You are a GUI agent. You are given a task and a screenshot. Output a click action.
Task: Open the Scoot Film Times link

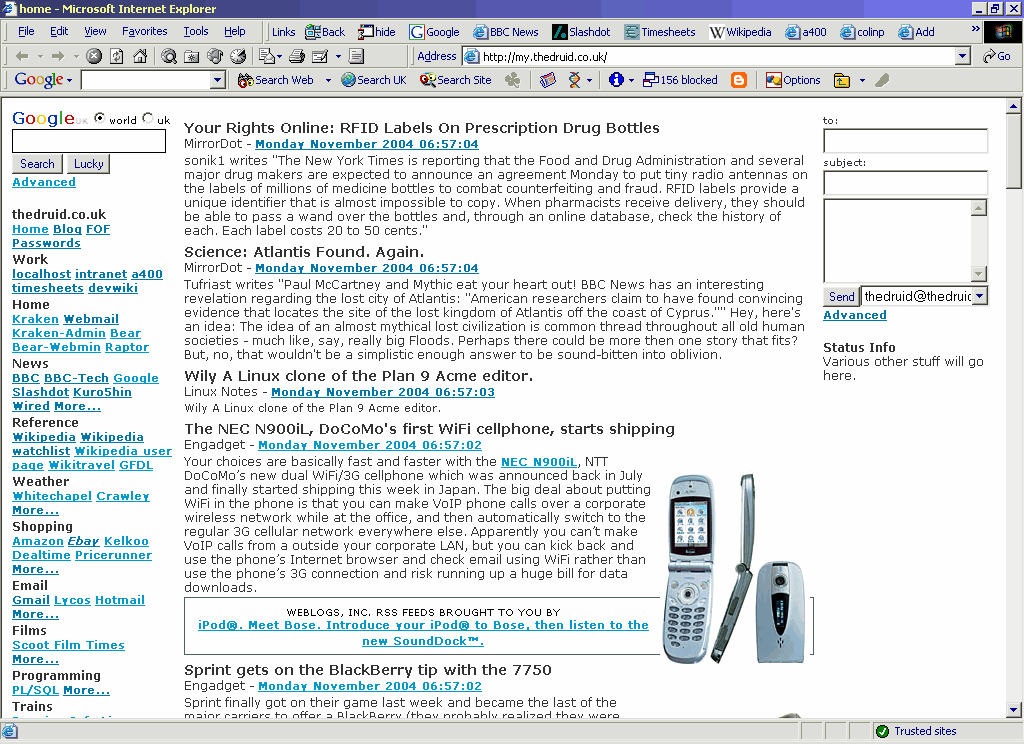pos(69,645)
